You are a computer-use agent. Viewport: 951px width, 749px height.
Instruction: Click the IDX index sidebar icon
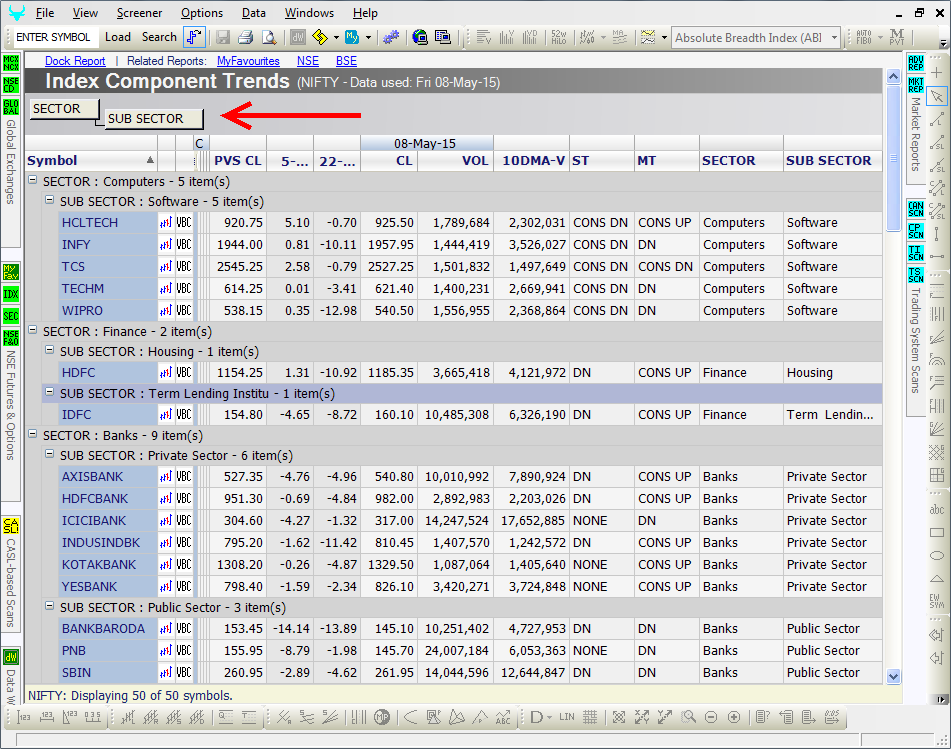pos(11,294)
